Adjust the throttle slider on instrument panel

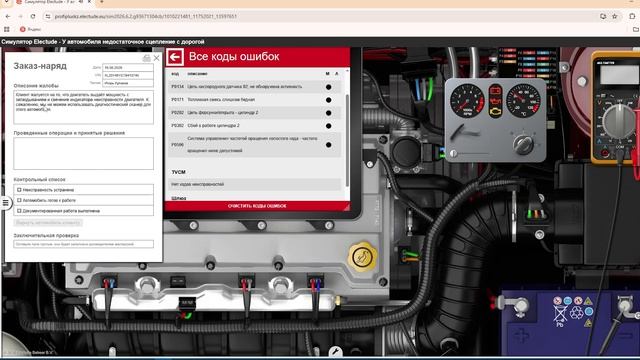[453, 153]
